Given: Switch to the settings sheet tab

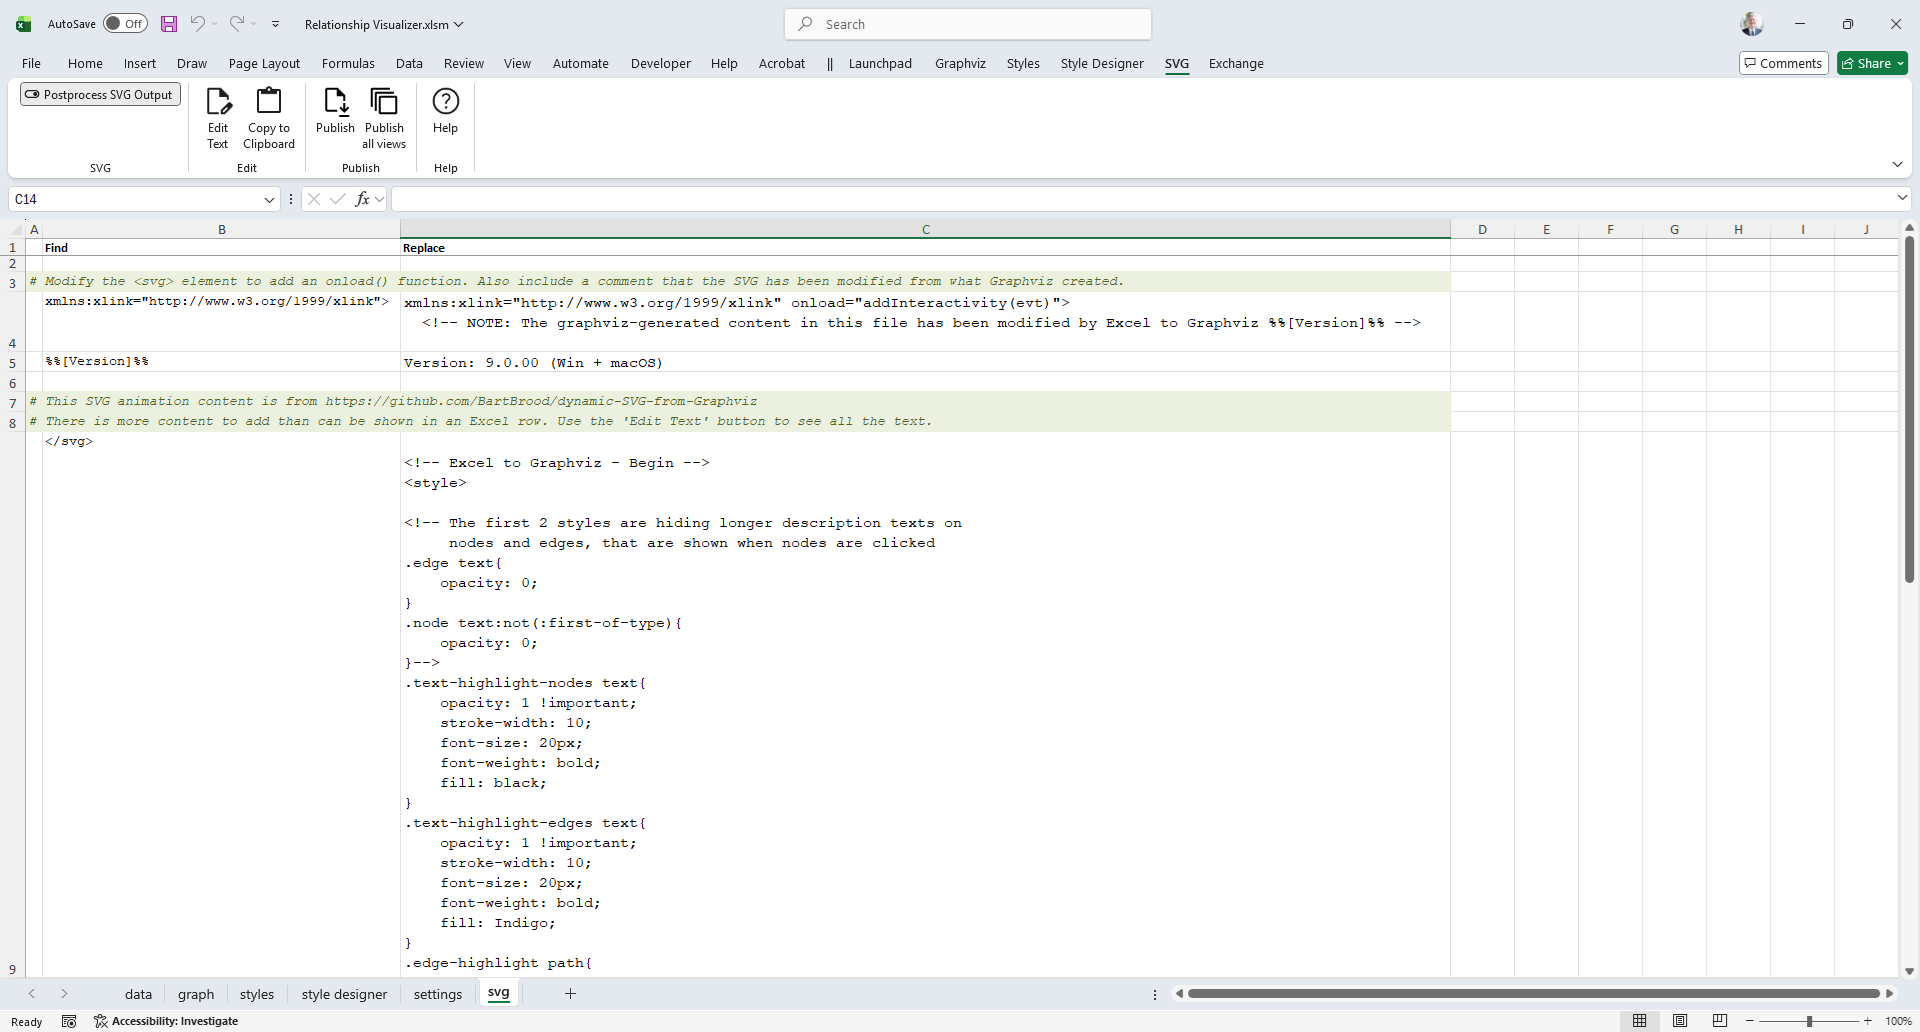Looking at the screenshot, I should pyautogui.click(x=438, y=994).
